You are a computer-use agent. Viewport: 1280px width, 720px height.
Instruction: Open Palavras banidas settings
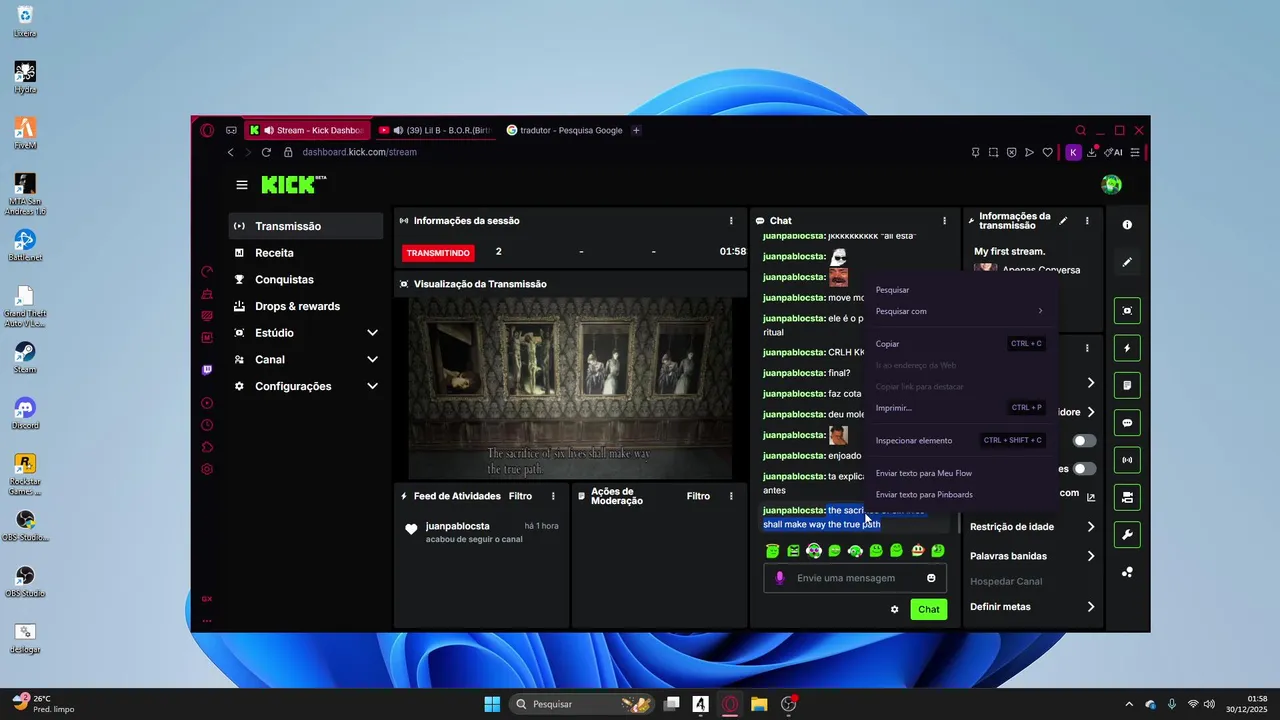(x=1032, y=556)
